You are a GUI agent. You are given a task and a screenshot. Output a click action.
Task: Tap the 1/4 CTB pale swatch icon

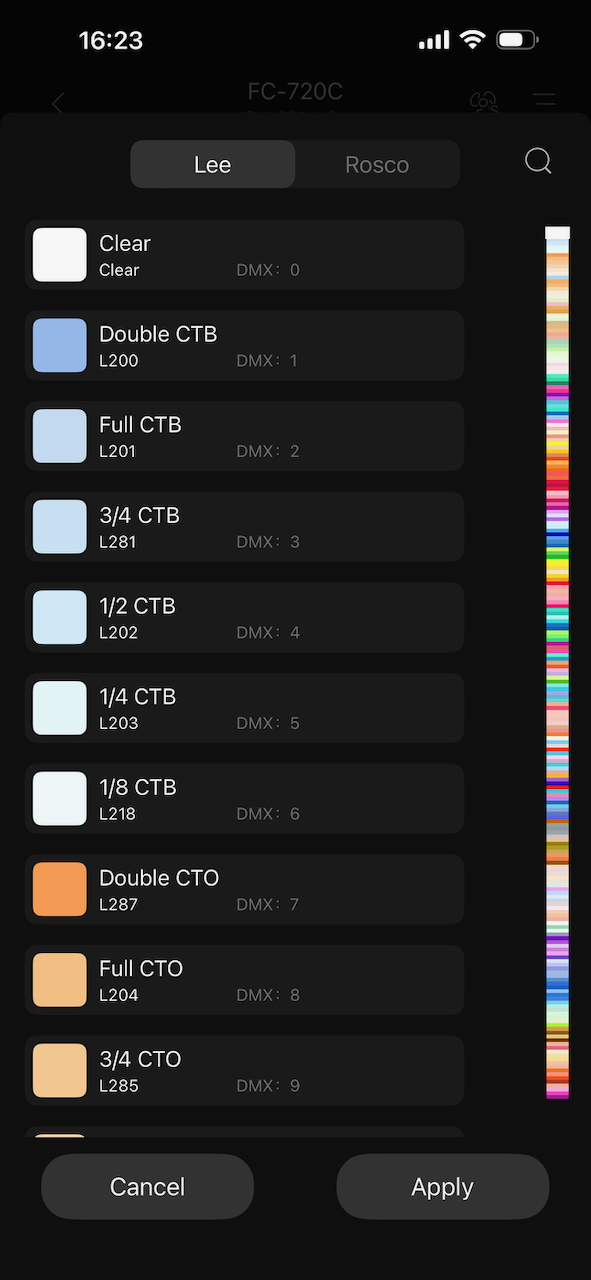(x=59, y=707)
